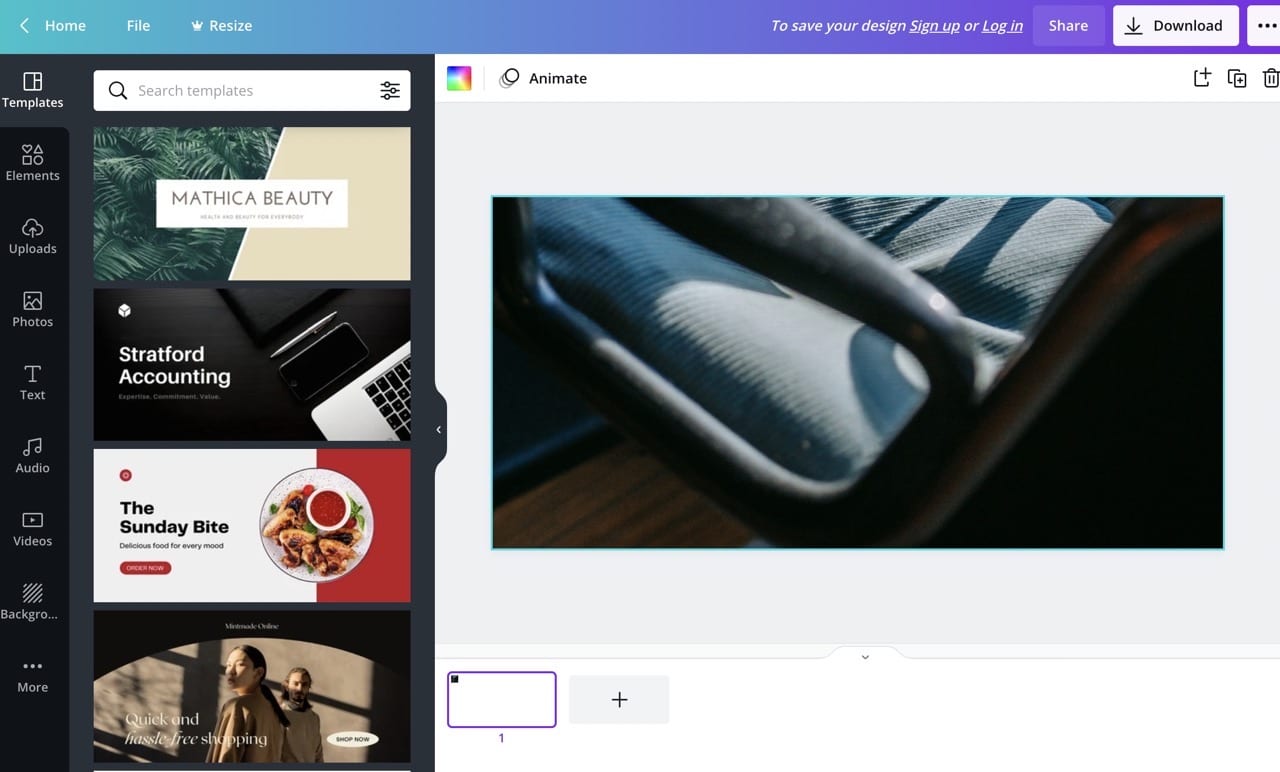Open the Text sidebar tab
The width and height of the screenshot is (1280, 772).
(33, 382)
